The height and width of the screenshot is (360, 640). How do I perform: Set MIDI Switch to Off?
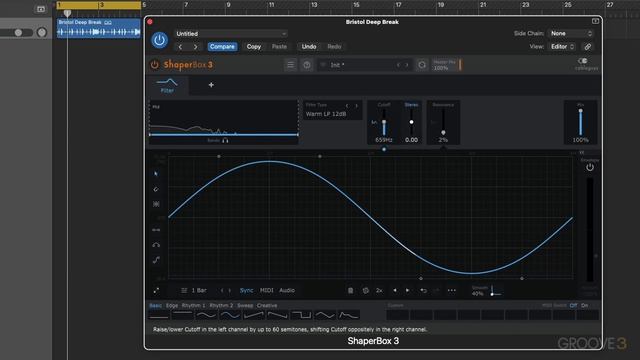tap(573, 305)
